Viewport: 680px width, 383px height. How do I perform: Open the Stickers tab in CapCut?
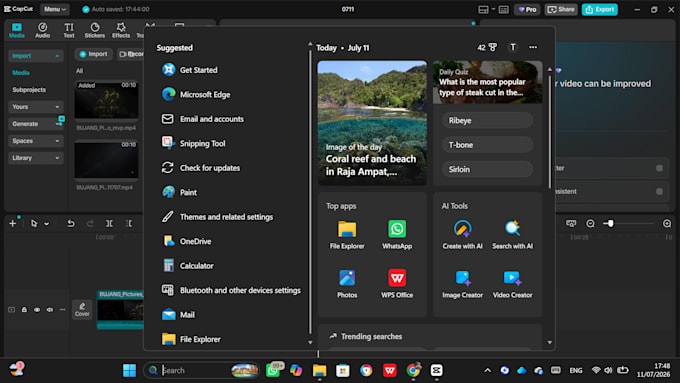point(95,30)
